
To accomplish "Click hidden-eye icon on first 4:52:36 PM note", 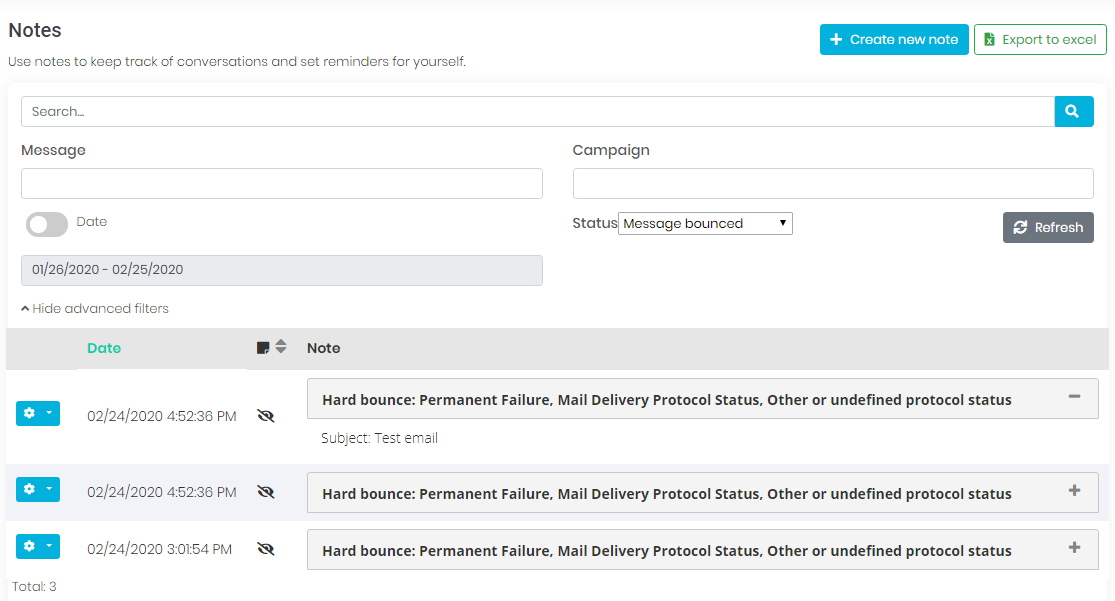I will click(x=265, y=416).
